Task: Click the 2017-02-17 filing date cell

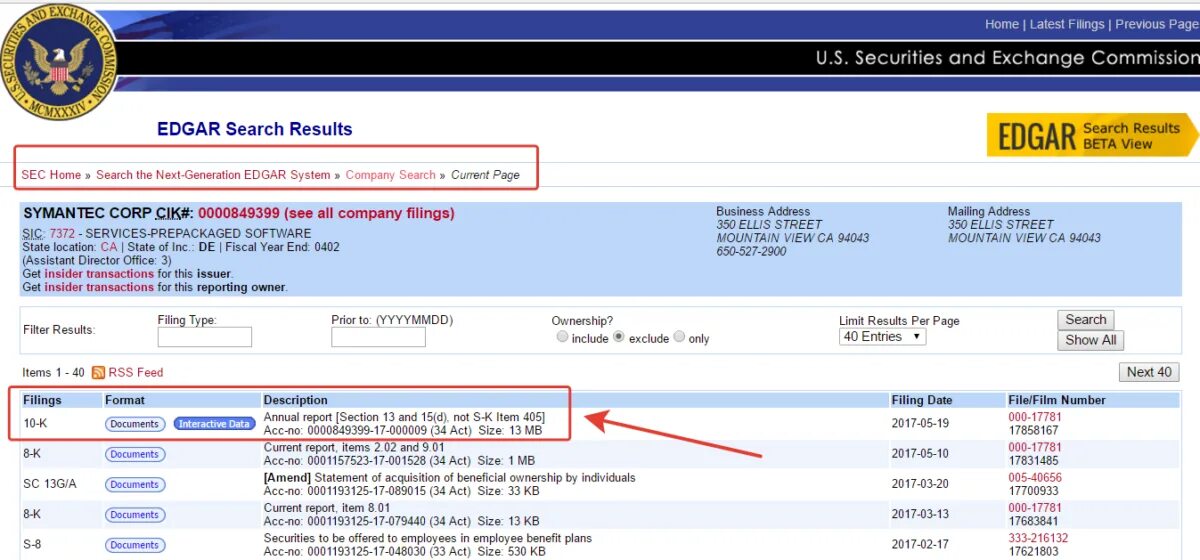Action: coord(922,545)
